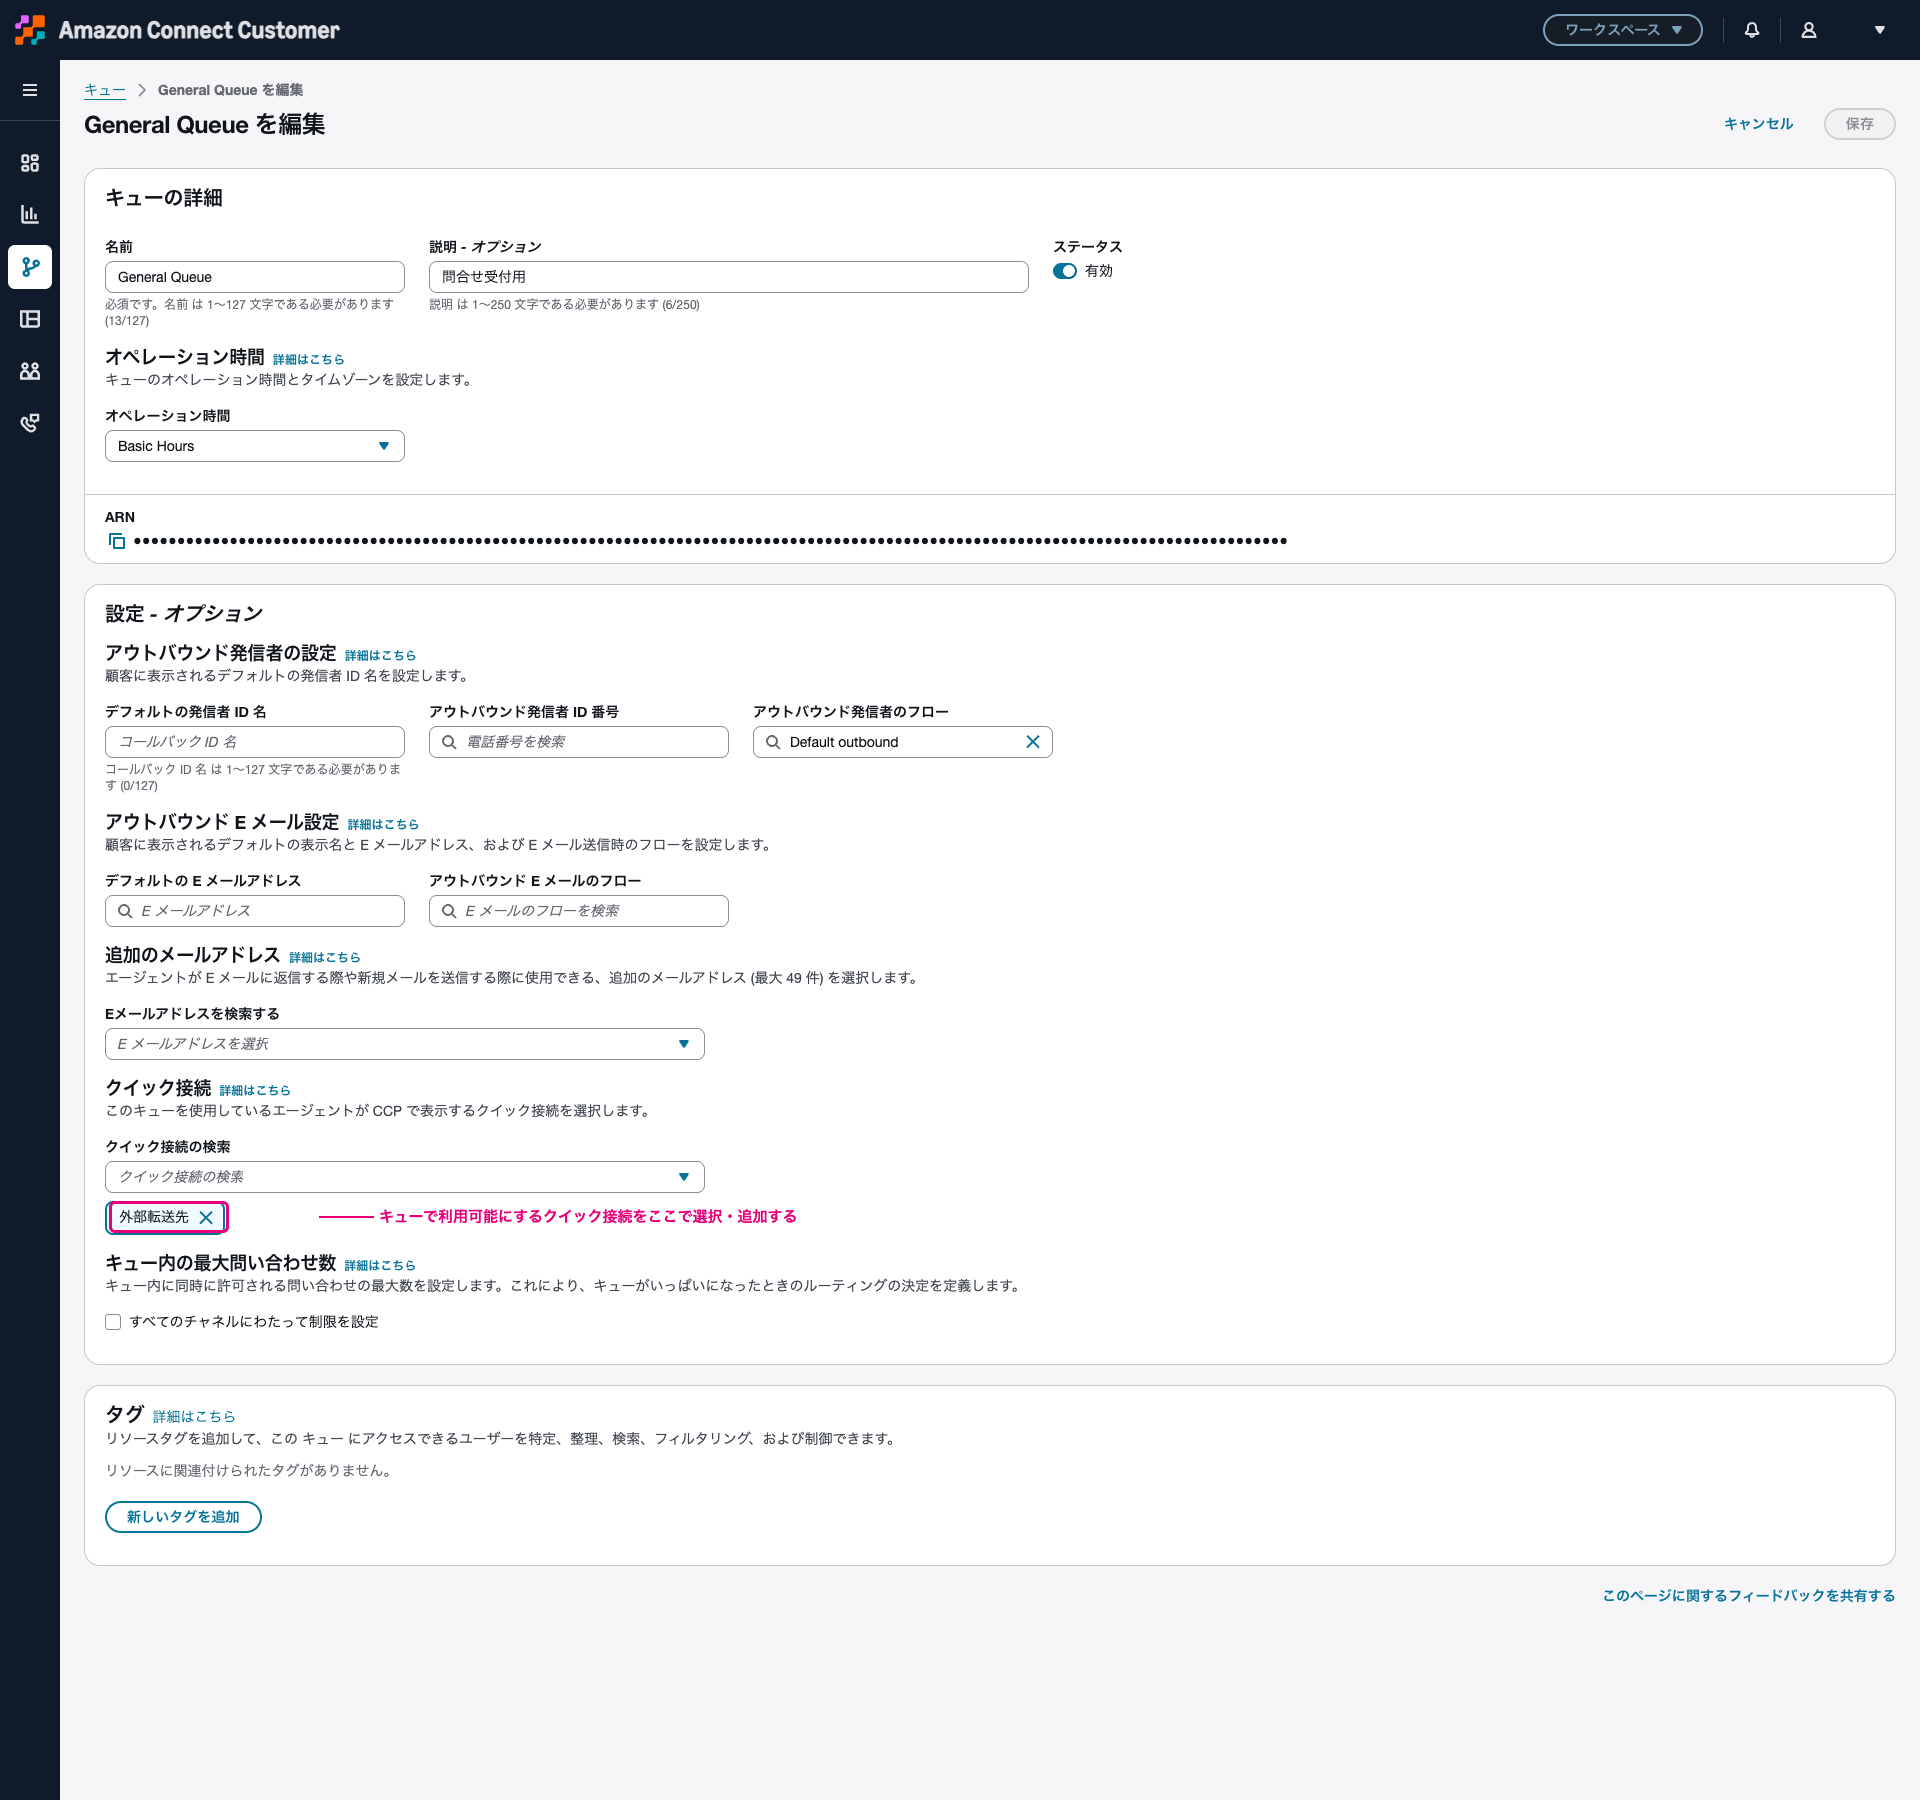
Task: Open the user profile icon
Action: [1809, 30]
